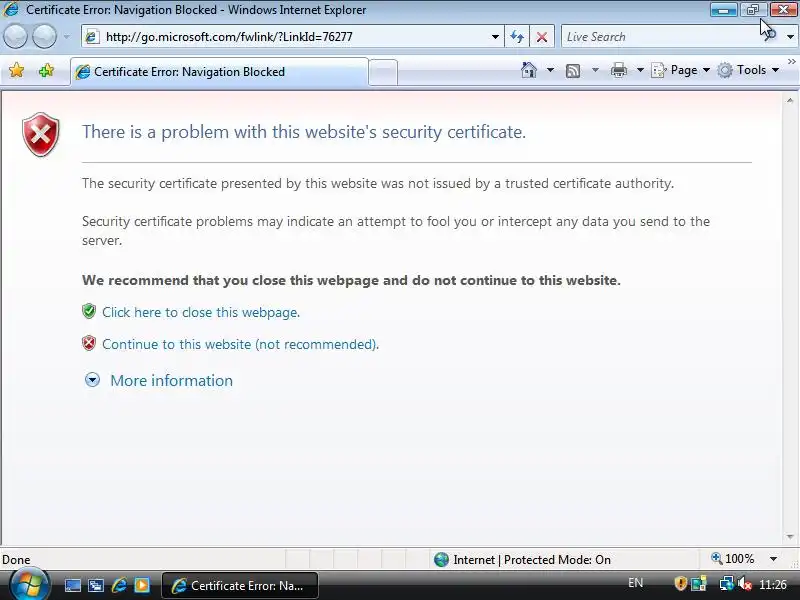The width and height of the screenshot is (800, 600).
Task: Click the network connection tray icon
Action: 726,584
